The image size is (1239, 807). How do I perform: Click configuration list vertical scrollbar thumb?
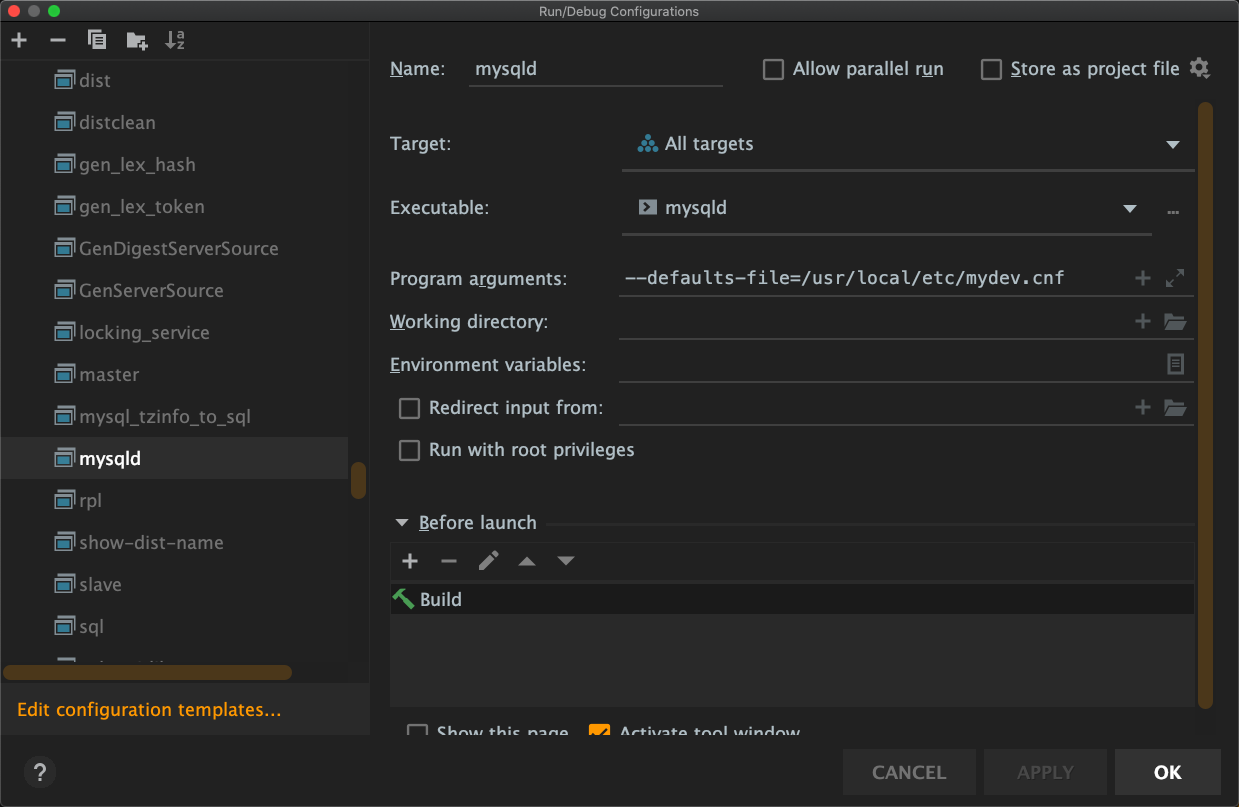358,481
